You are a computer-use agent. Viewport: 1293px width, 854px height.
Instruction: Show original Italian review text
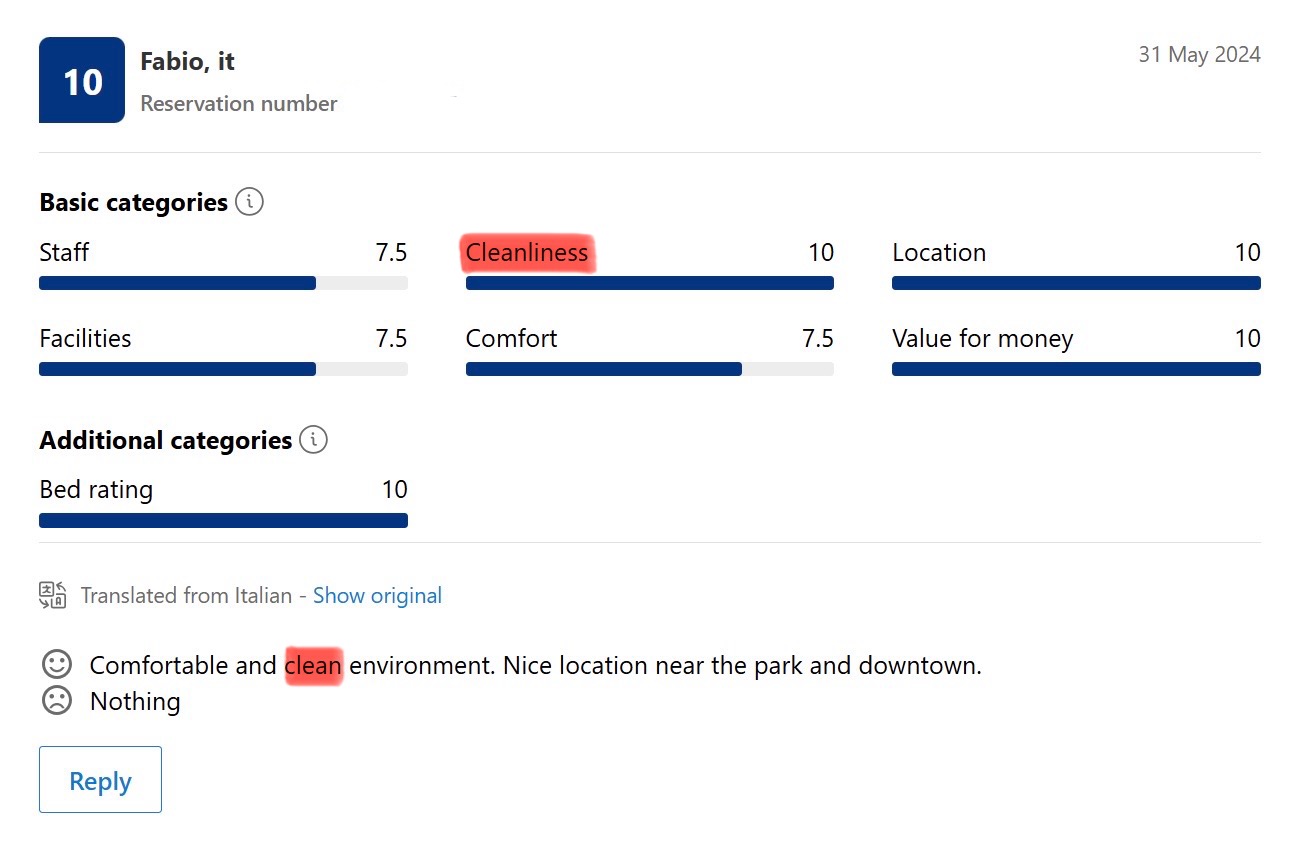coord(377,596)
